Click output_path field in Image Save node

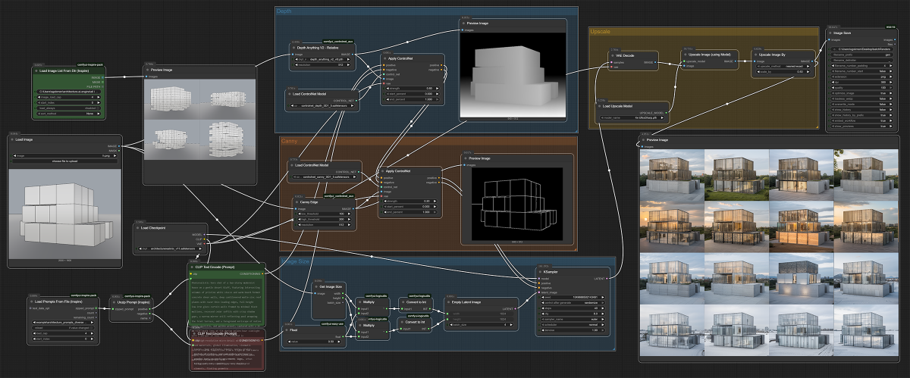(862, 49)
